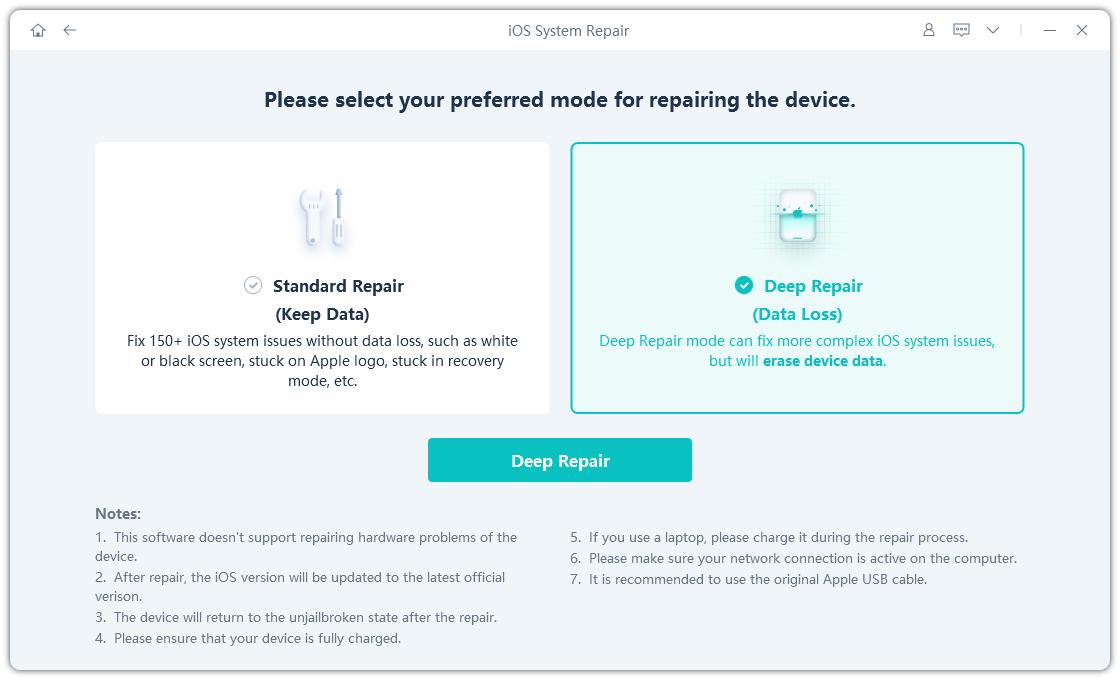Screen dimensions: 1120x680
Task: Start repair with Deep Repair button
Action: (x=560, y=460)
